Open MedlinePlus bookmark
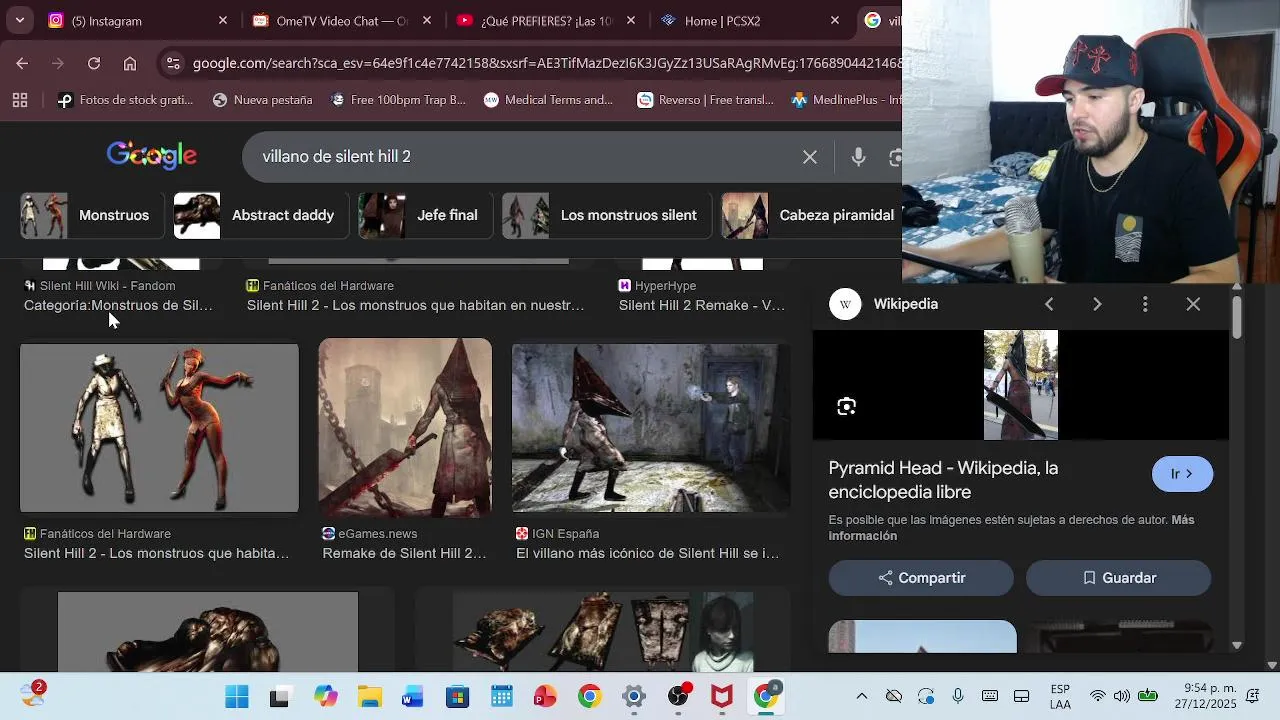 click(x=846, y=100)
